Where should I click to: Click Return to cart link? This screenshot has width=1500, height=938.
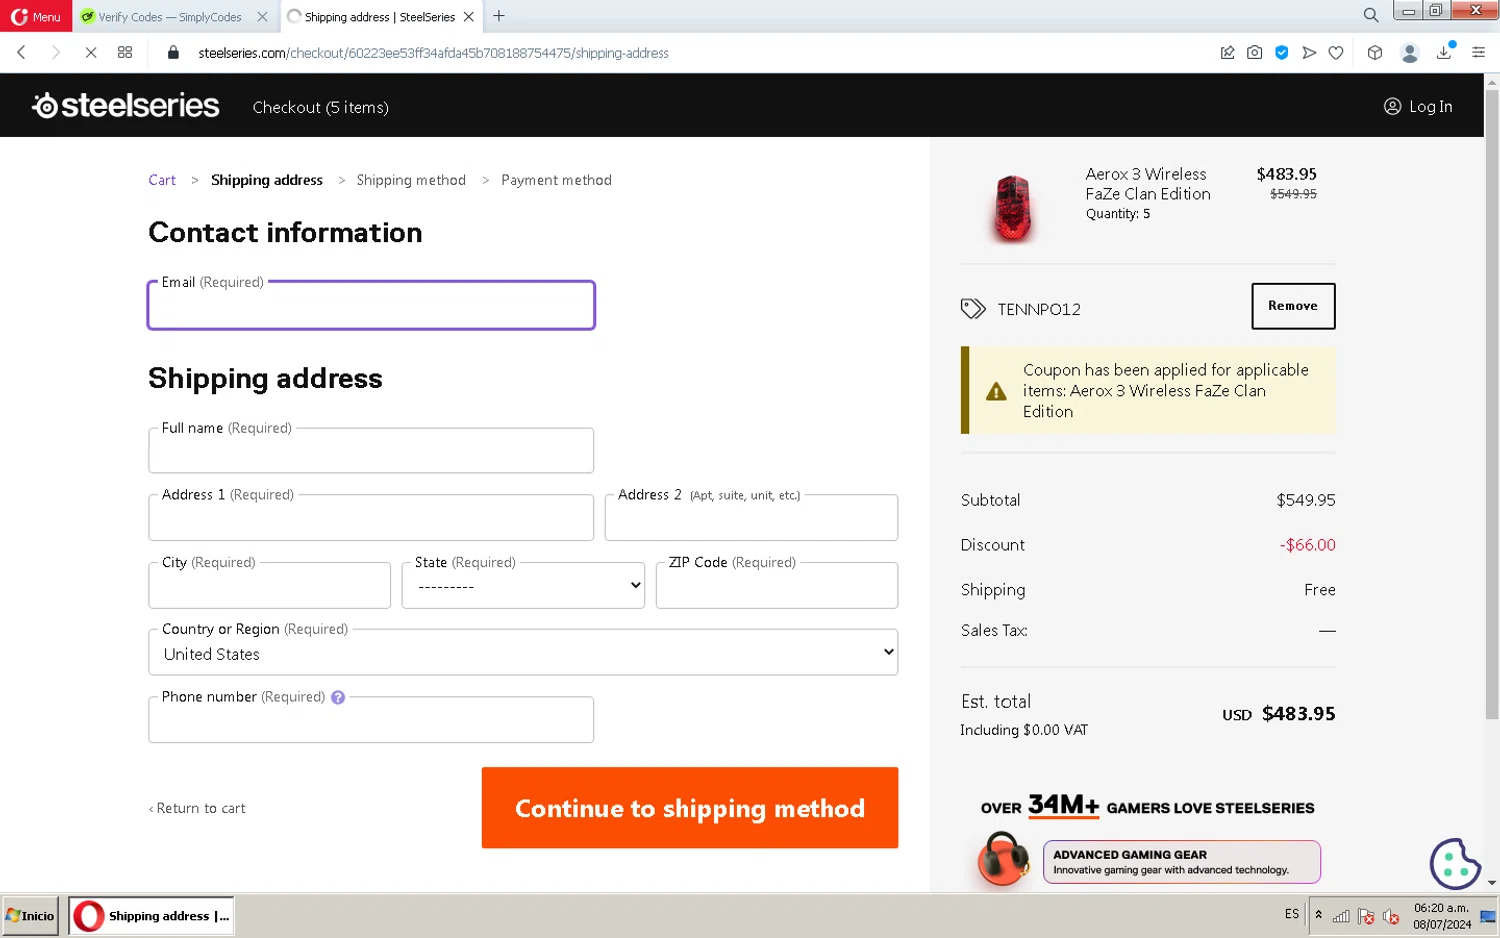(x=197, y=808)
